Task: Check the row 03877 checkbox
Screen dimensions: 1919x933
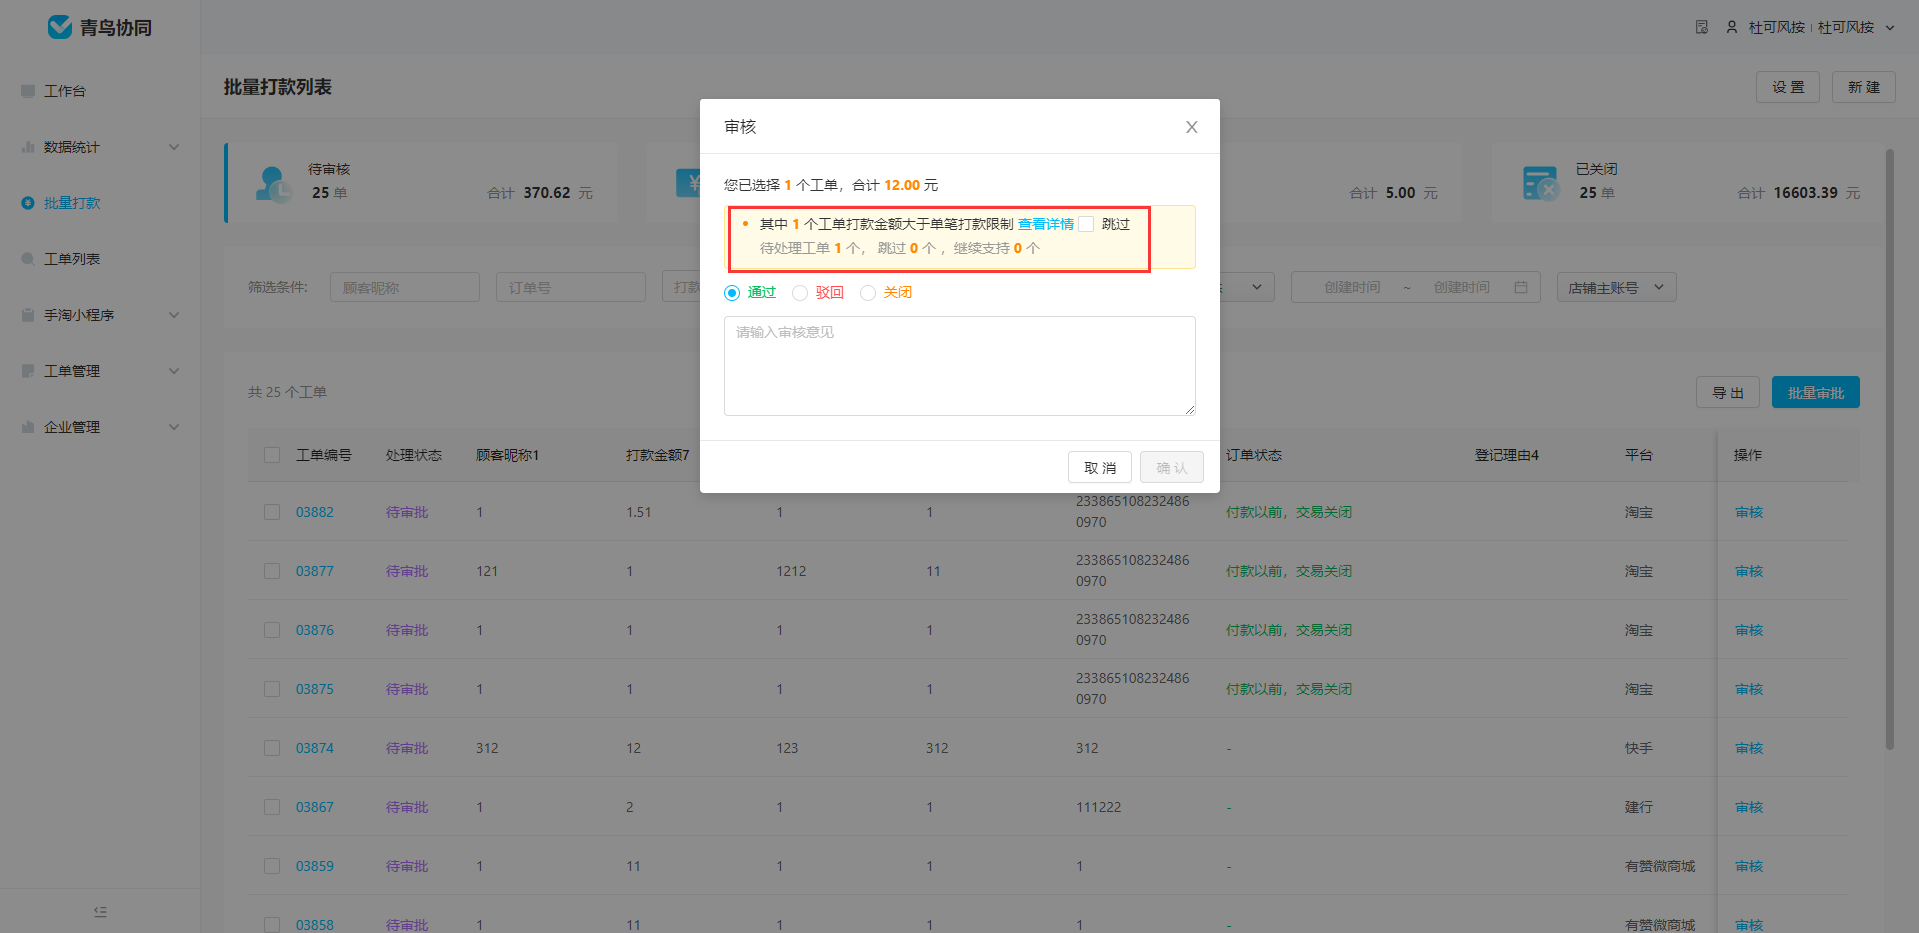Action: [x=272, y=571]
